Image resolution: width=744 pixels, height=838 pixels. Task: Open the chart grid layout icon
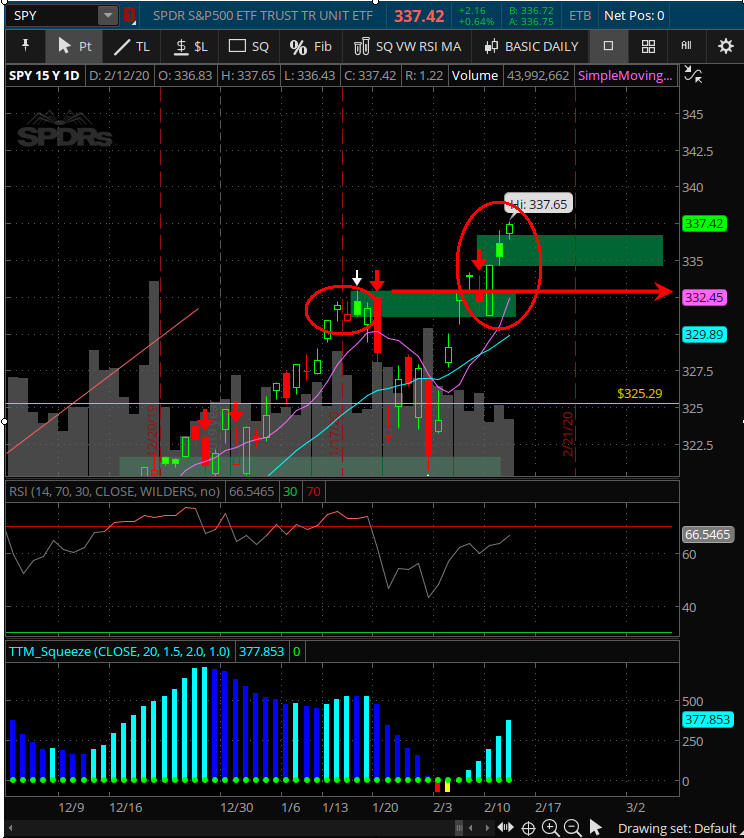(x=648, y=46)
